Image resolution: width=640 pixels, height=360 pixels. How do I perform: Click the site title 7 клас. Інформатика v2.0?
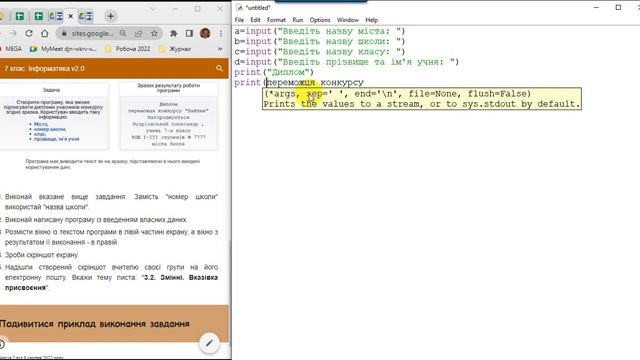(x=44, y=69)
